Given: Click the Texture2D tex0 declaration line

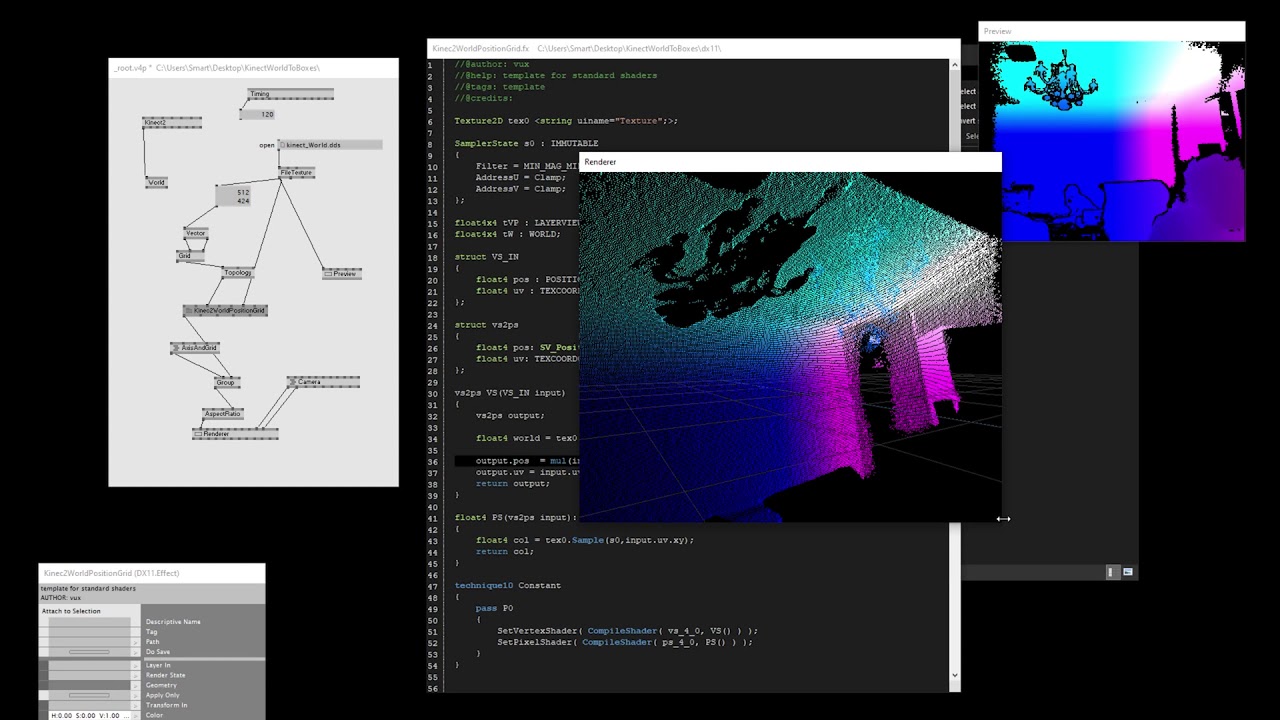Looking at the screenshot, I should point(566,121).
